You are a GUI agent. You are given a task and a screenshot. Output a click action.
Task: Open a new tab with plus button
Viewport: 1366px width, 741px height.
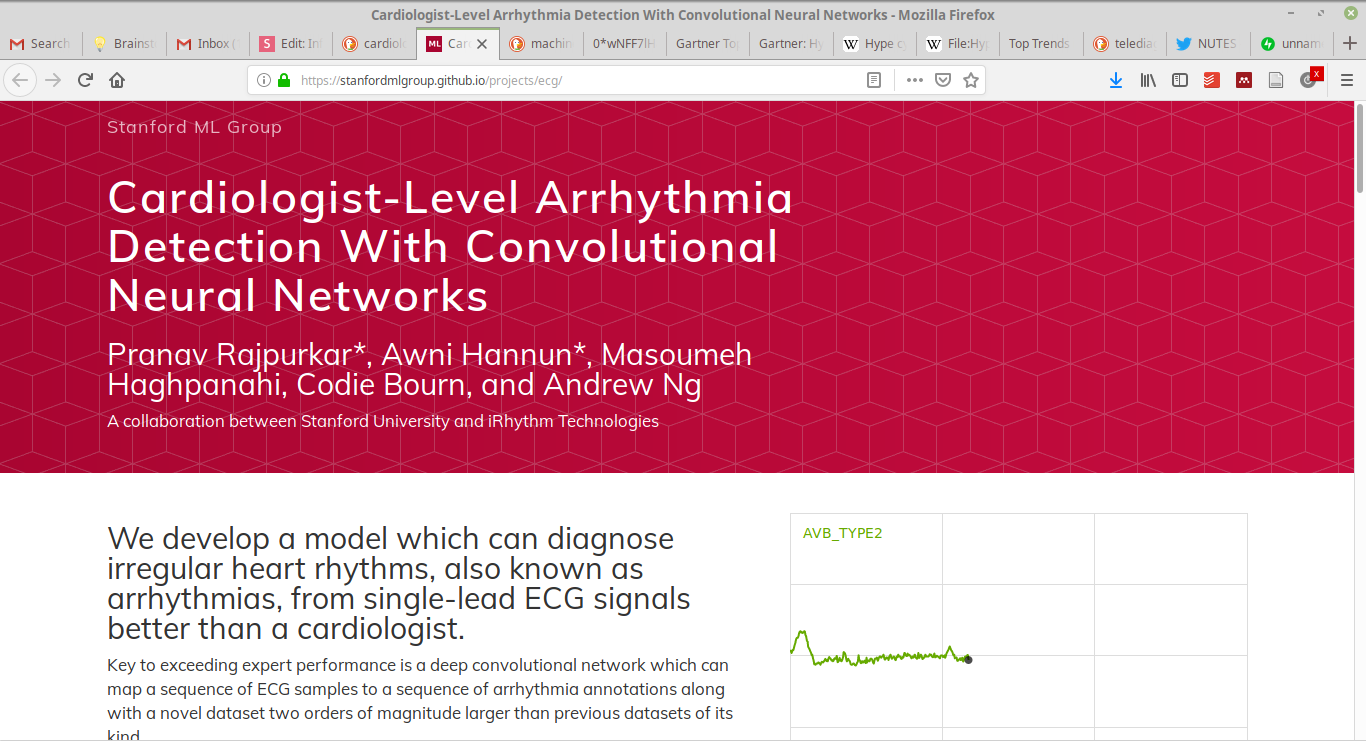(x=1349, y=43)
